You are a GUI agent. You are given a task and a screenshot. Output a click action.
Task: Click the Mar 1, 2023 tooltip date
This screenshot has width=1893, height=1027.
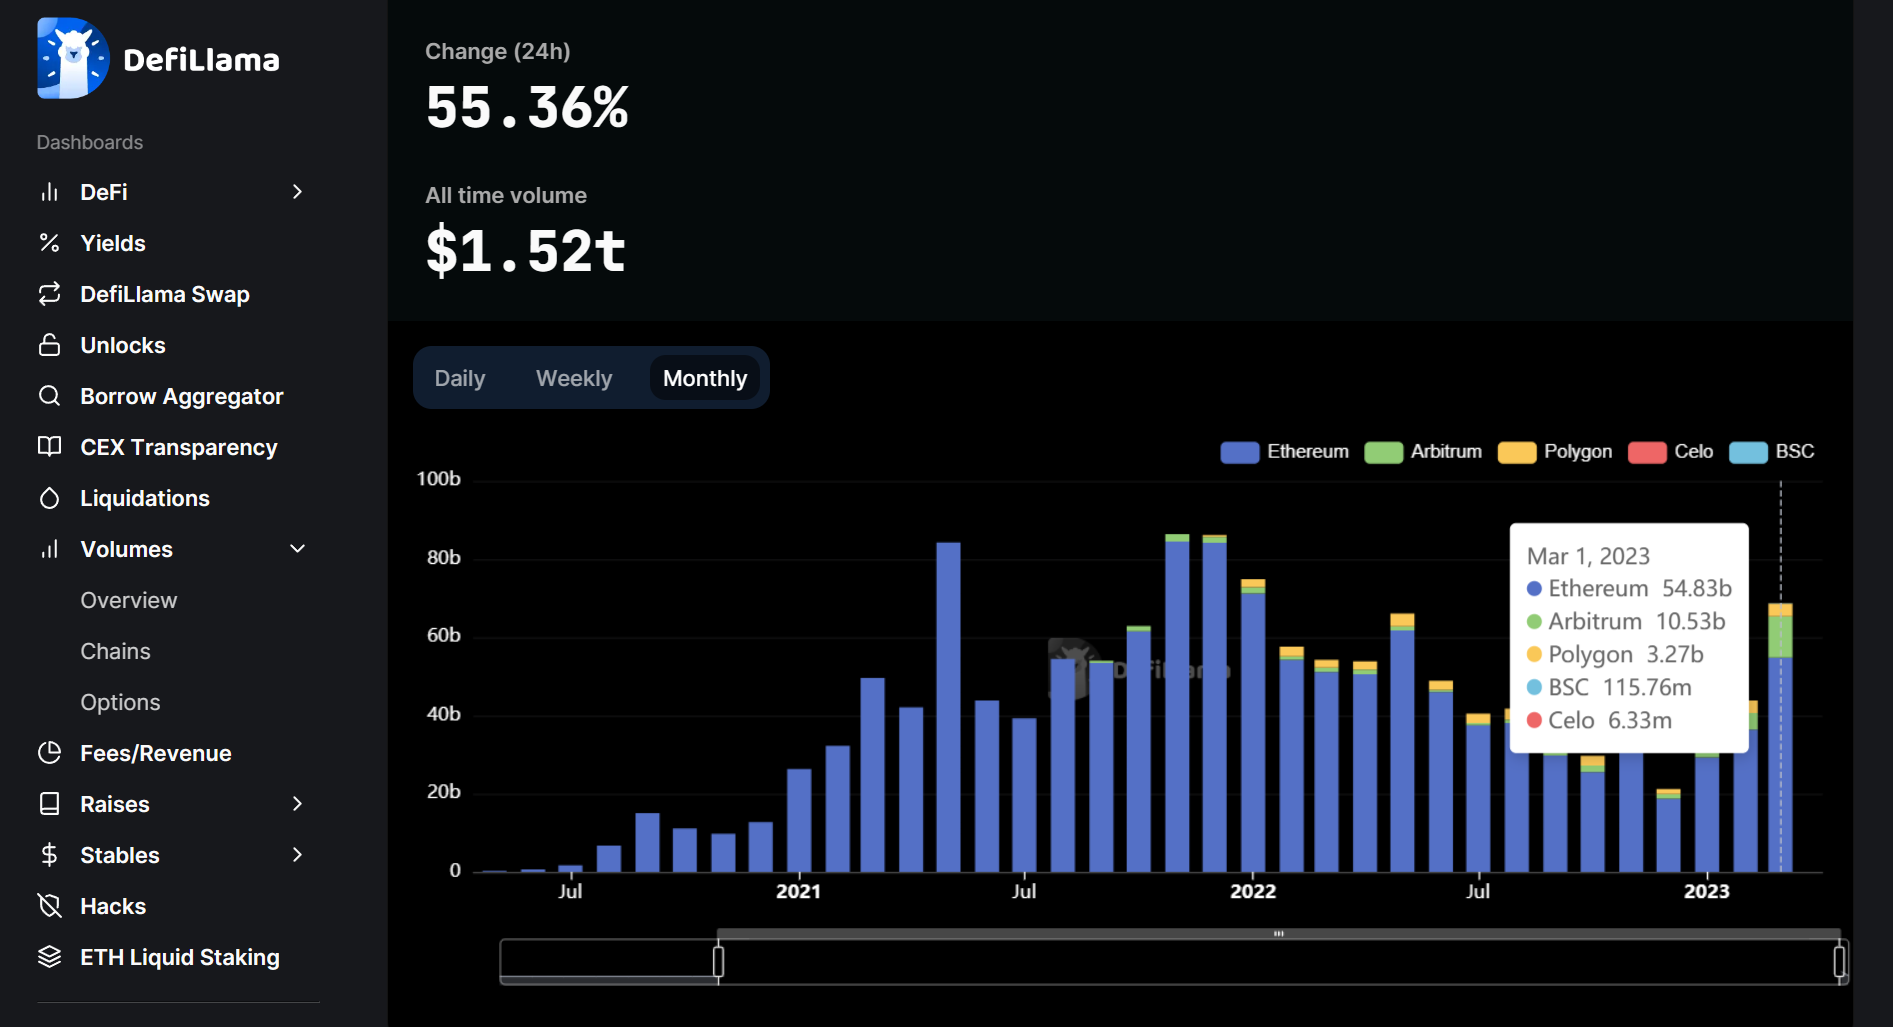pos(1588,556)
